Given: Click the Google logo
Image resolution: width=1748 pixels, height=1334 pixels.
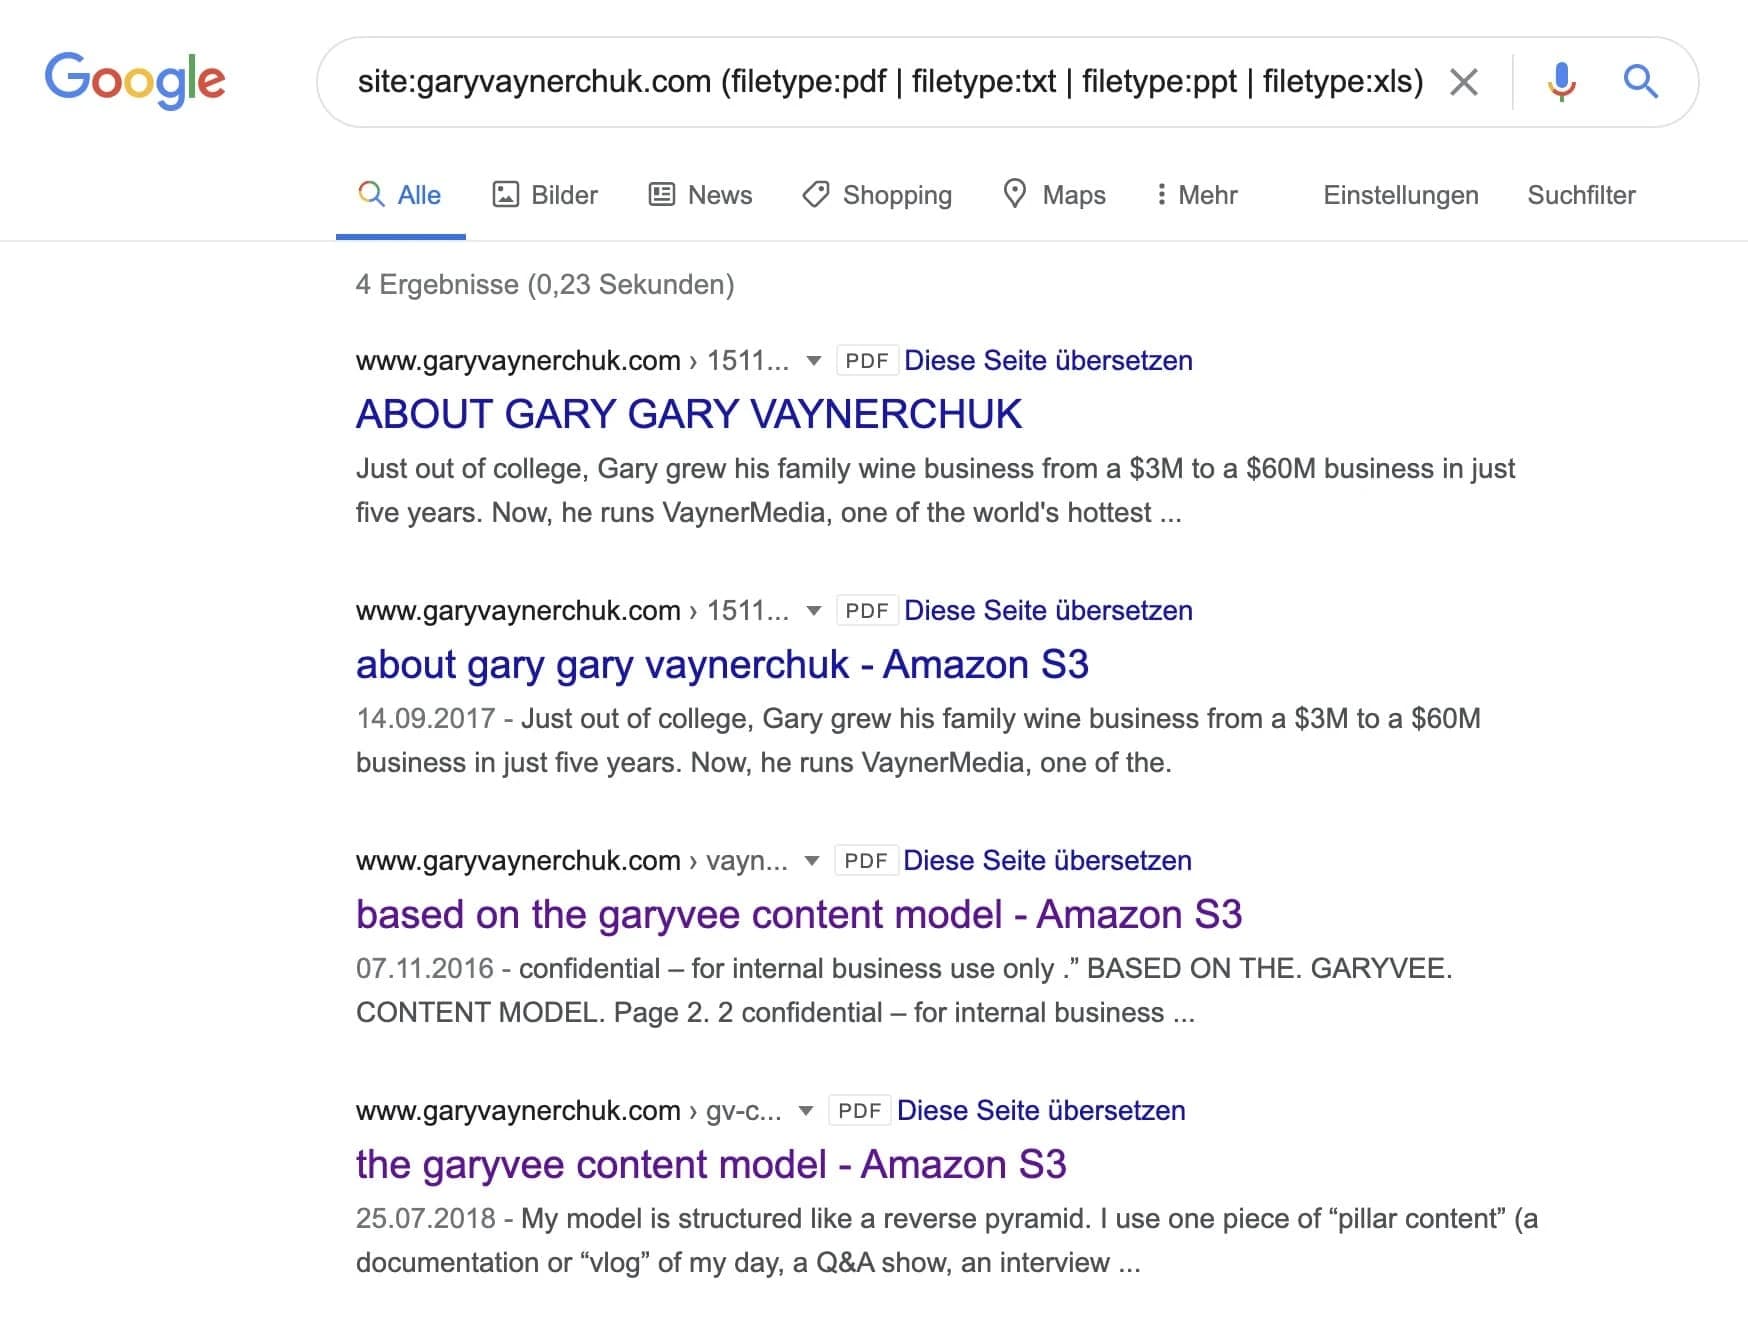Looking at the screenshot, I should pos(135,80).
